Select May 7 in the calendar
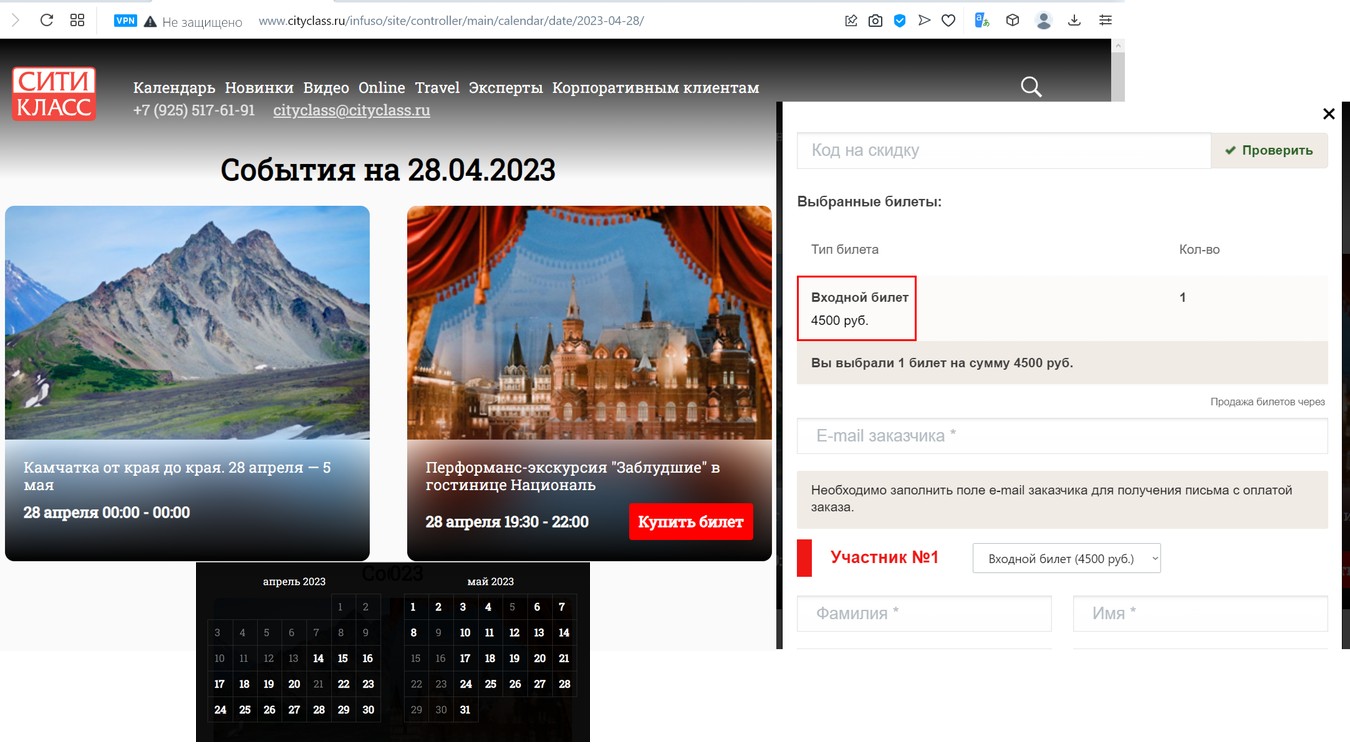 pyautogui.click(x=562, y=606)
